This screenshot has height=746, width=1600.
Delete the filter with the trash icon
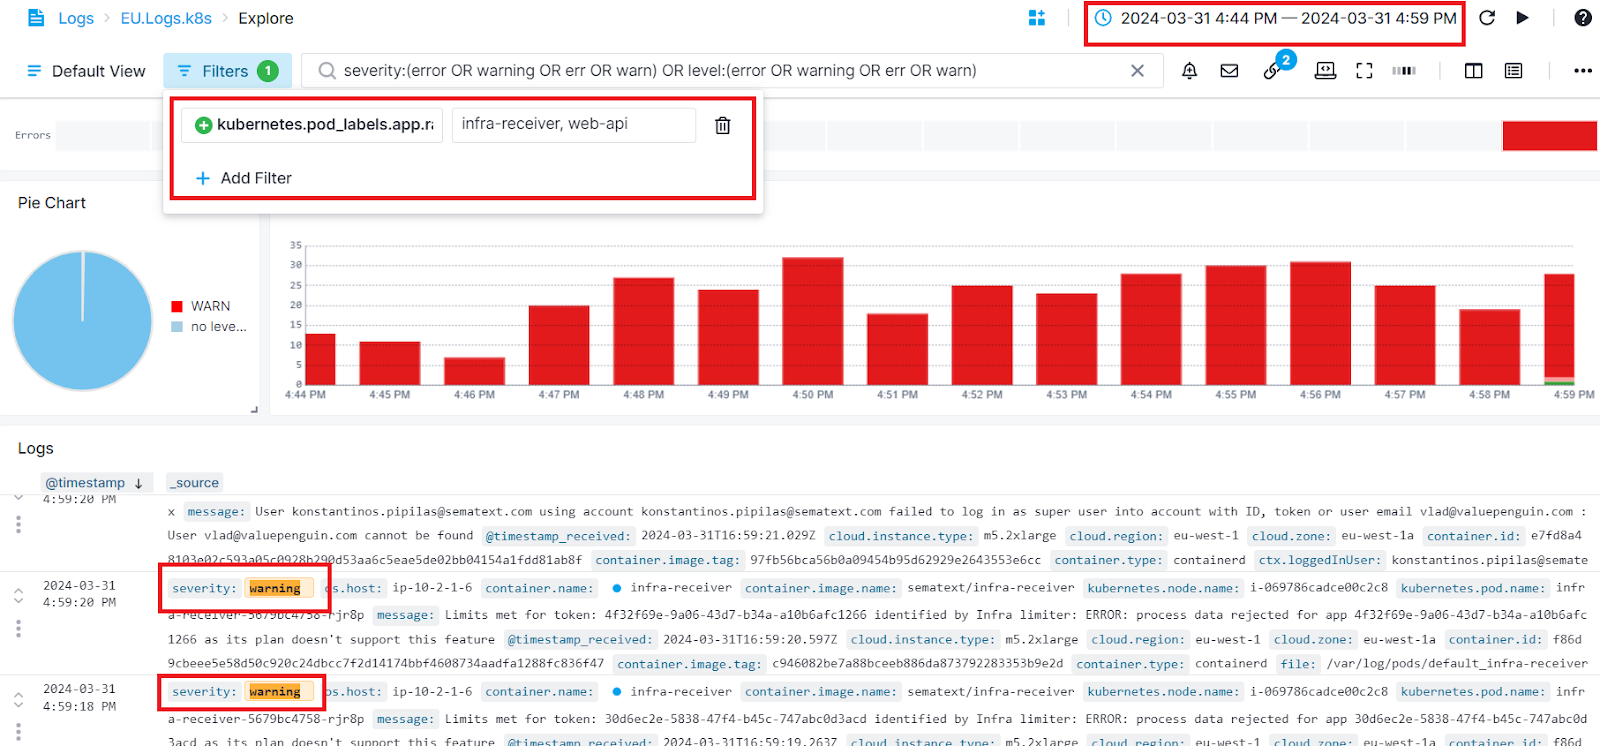pyautogui.click(x=723, y=125)
